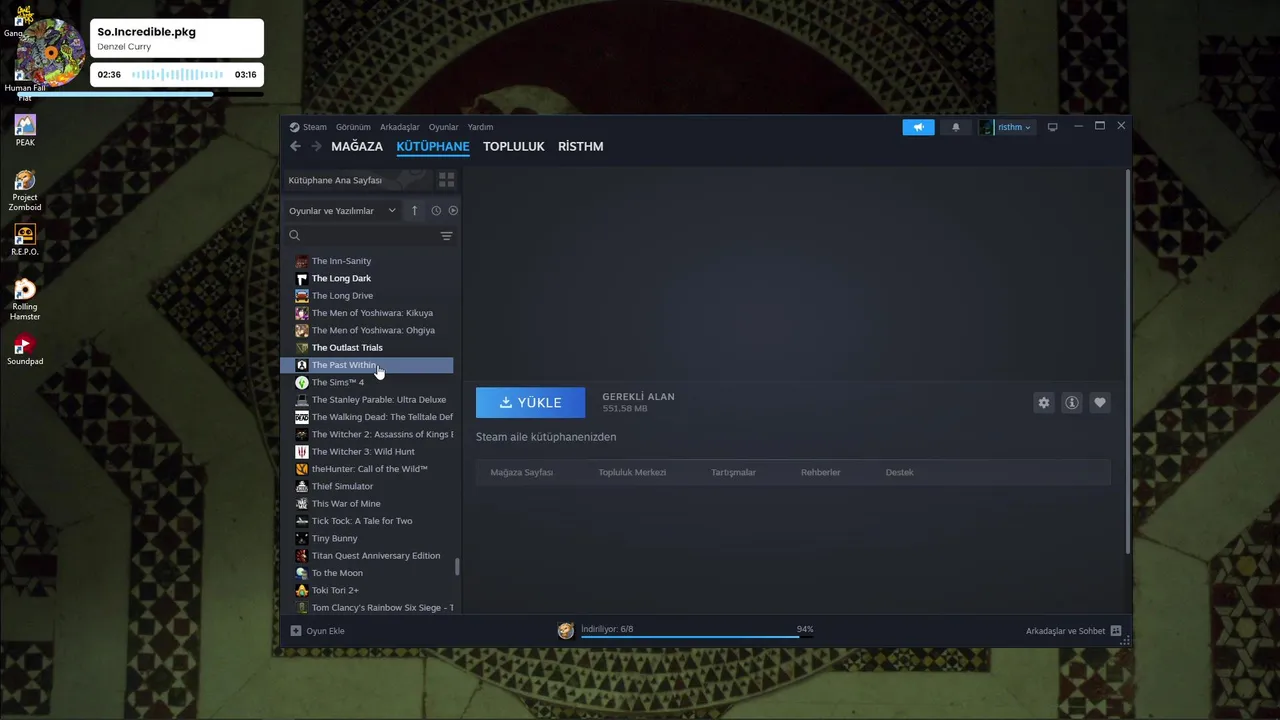Click the main content vertical scrollbar
Image resolution: width=1280 pixels, height=720 pixels.
click(1128, 360)
